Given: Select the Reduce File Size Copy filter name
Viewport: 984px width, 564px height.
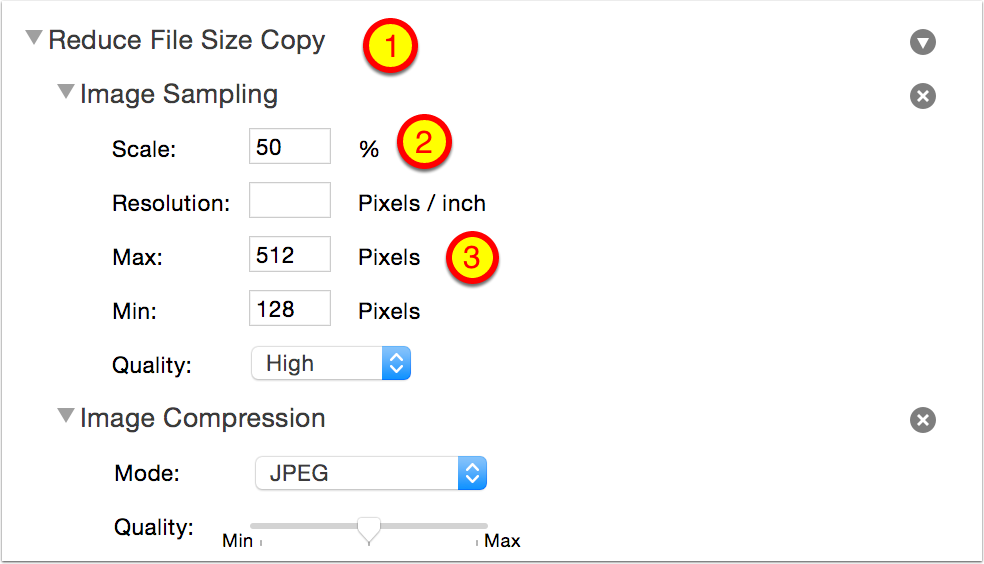Looking at the screenshot, I should (x=187, y=41).
